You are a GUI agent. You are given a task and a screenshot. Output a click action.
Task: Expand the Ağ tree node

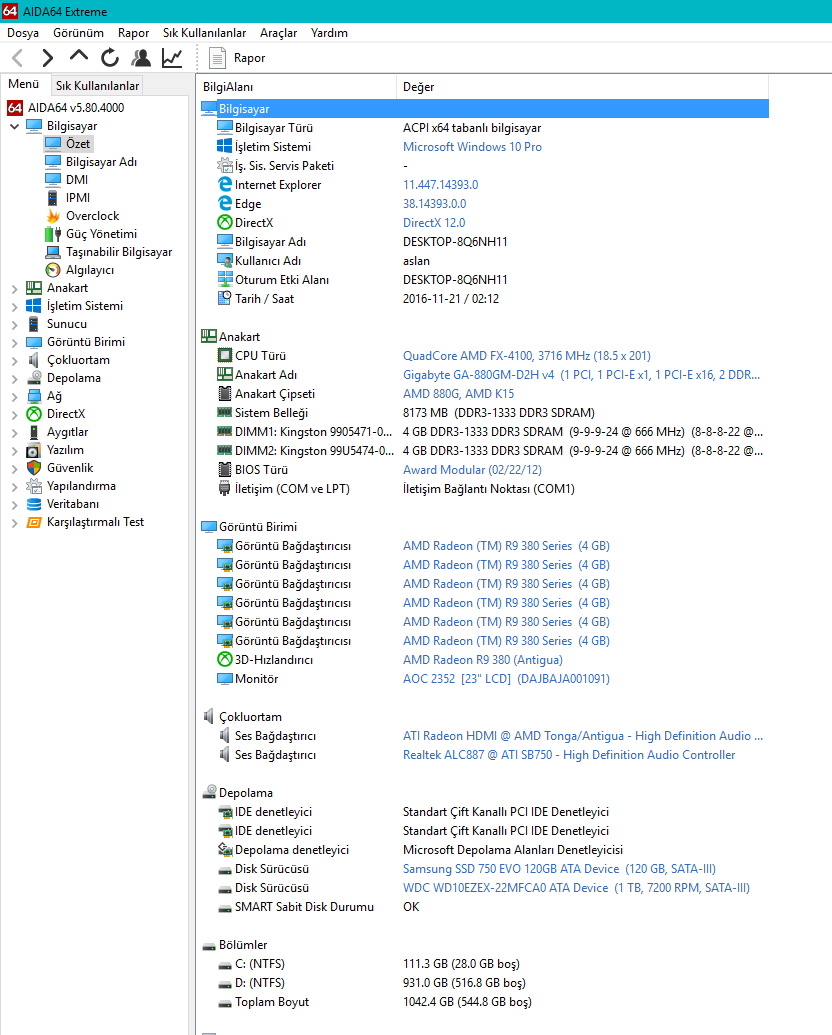[x=15, y=396]
